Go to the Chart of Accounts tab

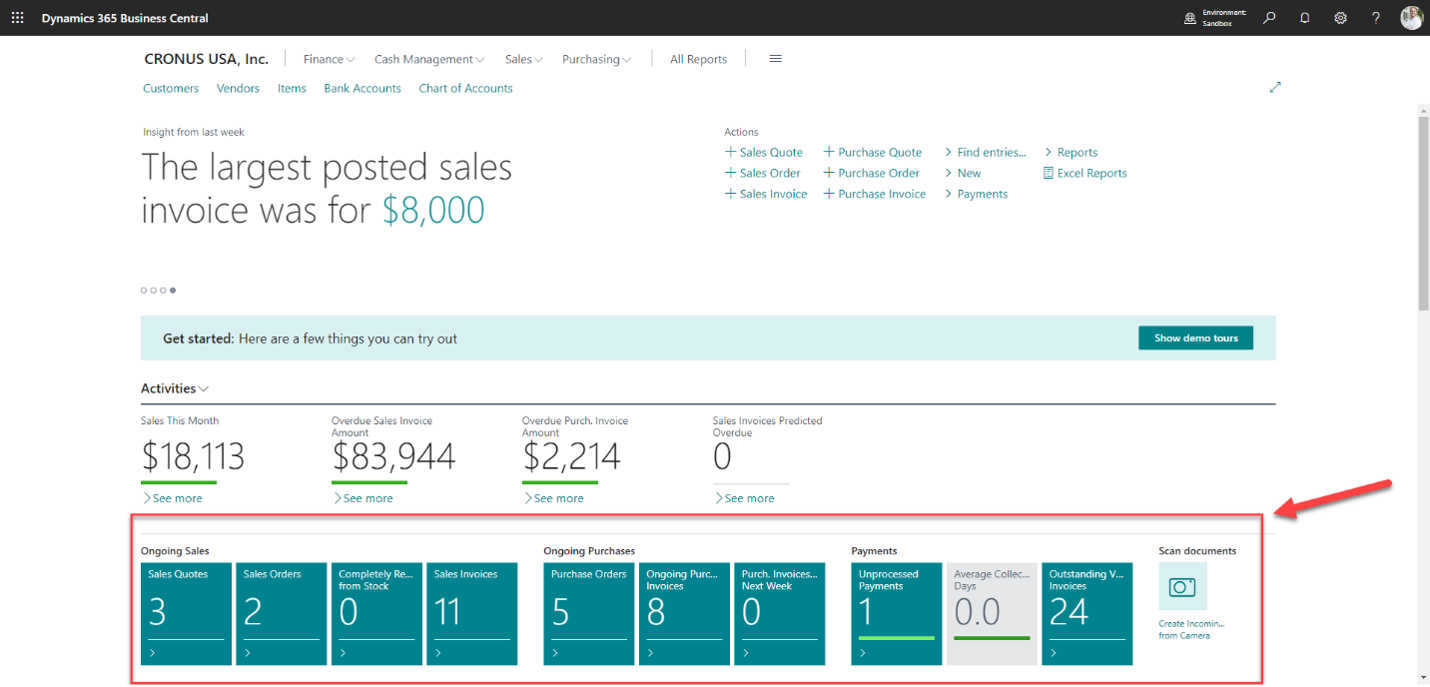point(465,88)
